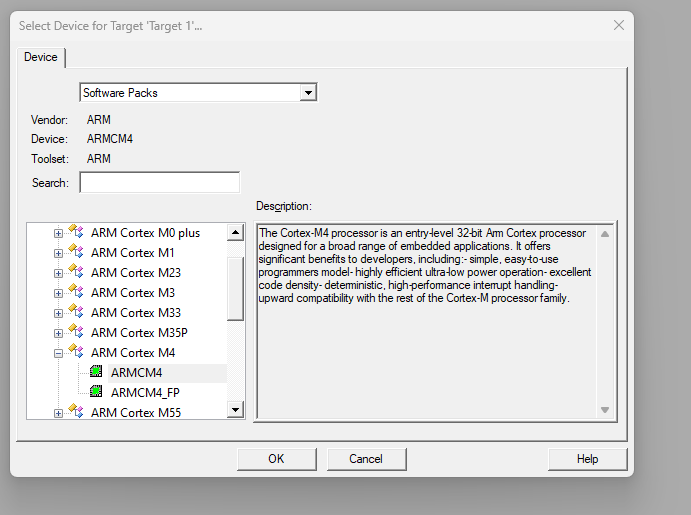691x515 pixels.
Task: Select ARM Cortex M33 tree row
Action: coord(136,313)
